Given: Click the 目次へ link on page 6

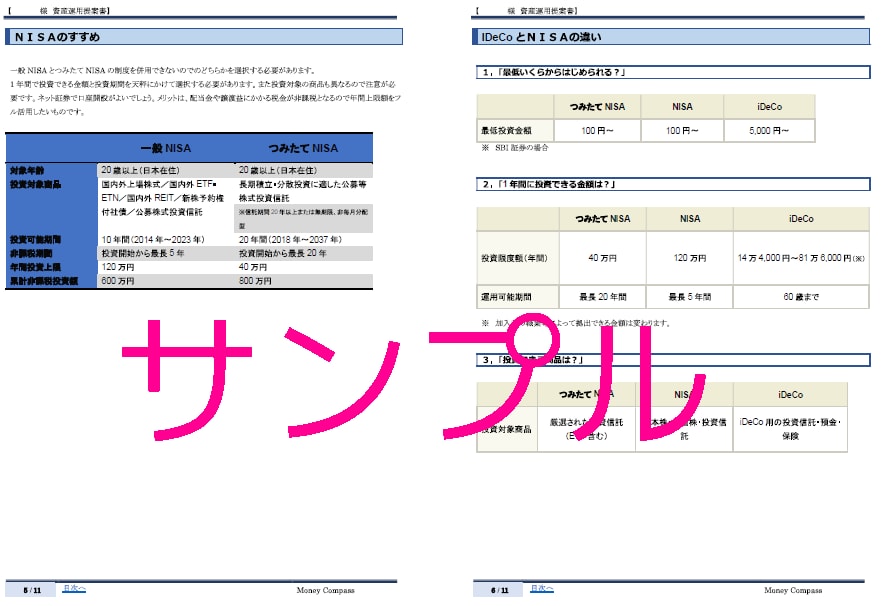Looking at the screenshot, I should point(542,589).
